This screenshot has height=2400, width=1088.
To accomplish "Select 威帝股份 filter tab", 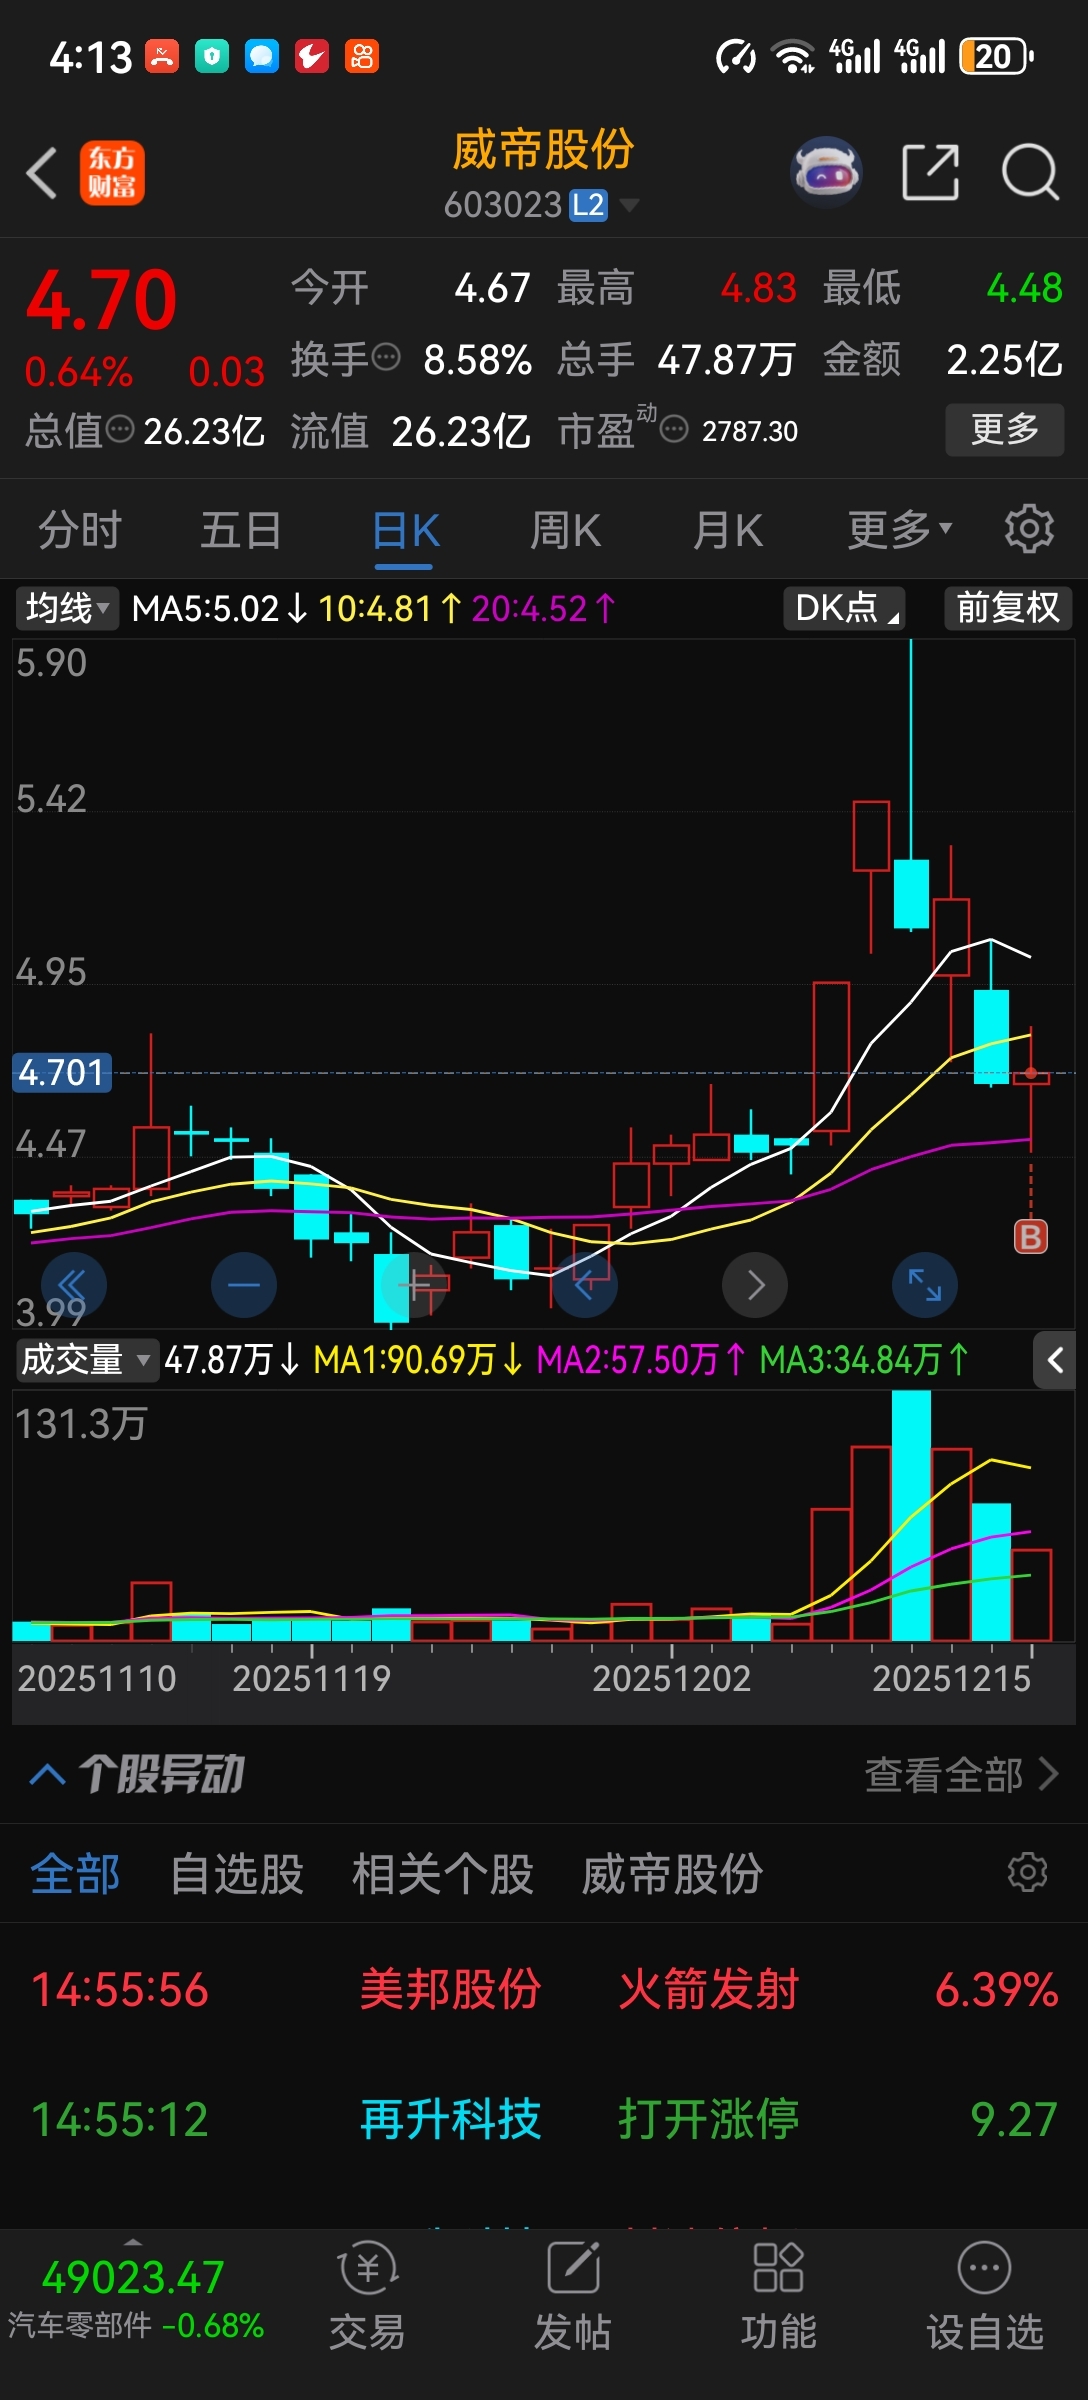I will coord(672,1873).
